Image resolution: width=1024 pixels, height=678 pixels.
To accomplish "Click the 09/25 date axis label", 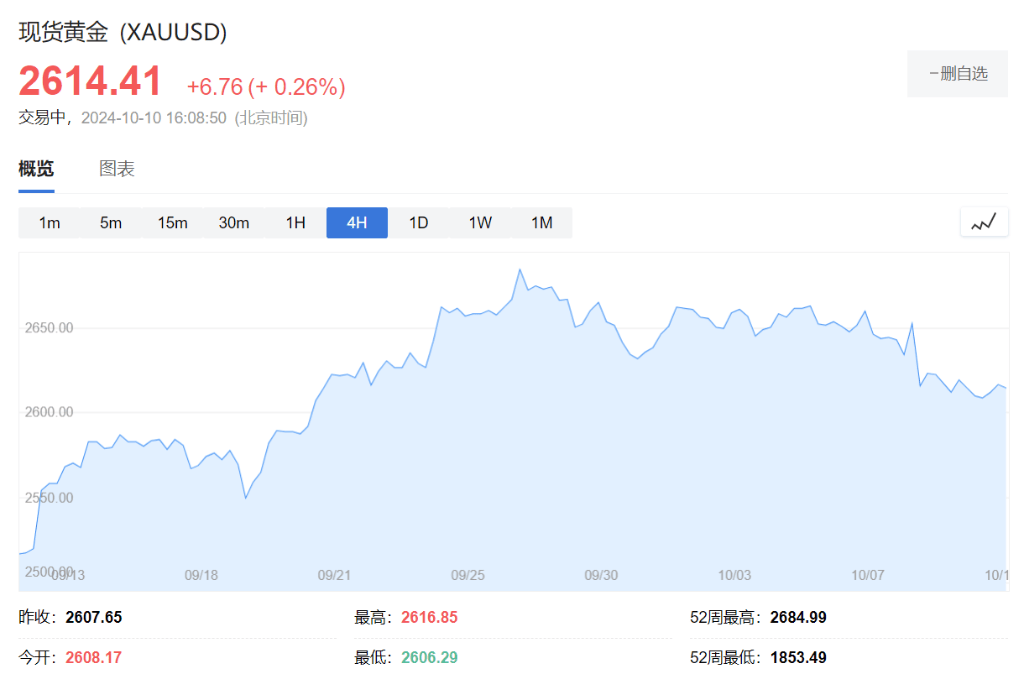I will 468,575.
